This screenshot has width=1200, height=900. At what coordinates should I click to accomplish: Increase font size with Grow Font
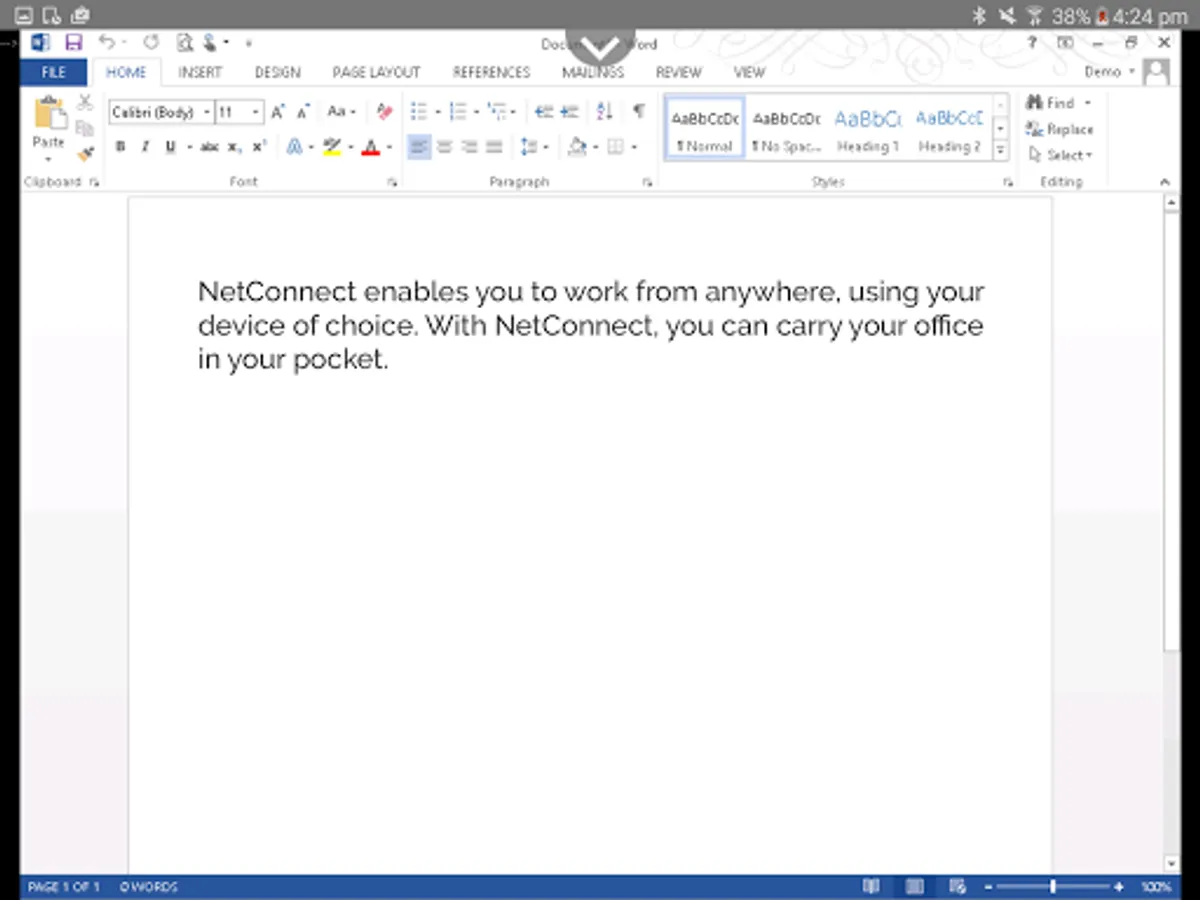pos(278,112)
